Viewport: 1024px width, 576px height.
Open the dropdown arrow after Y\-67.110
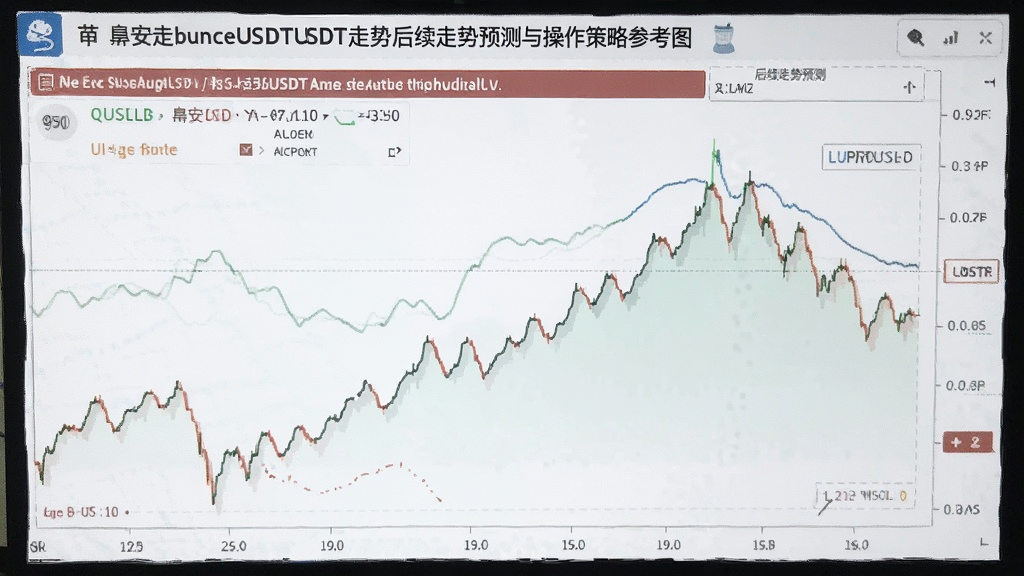pos(325,117)
